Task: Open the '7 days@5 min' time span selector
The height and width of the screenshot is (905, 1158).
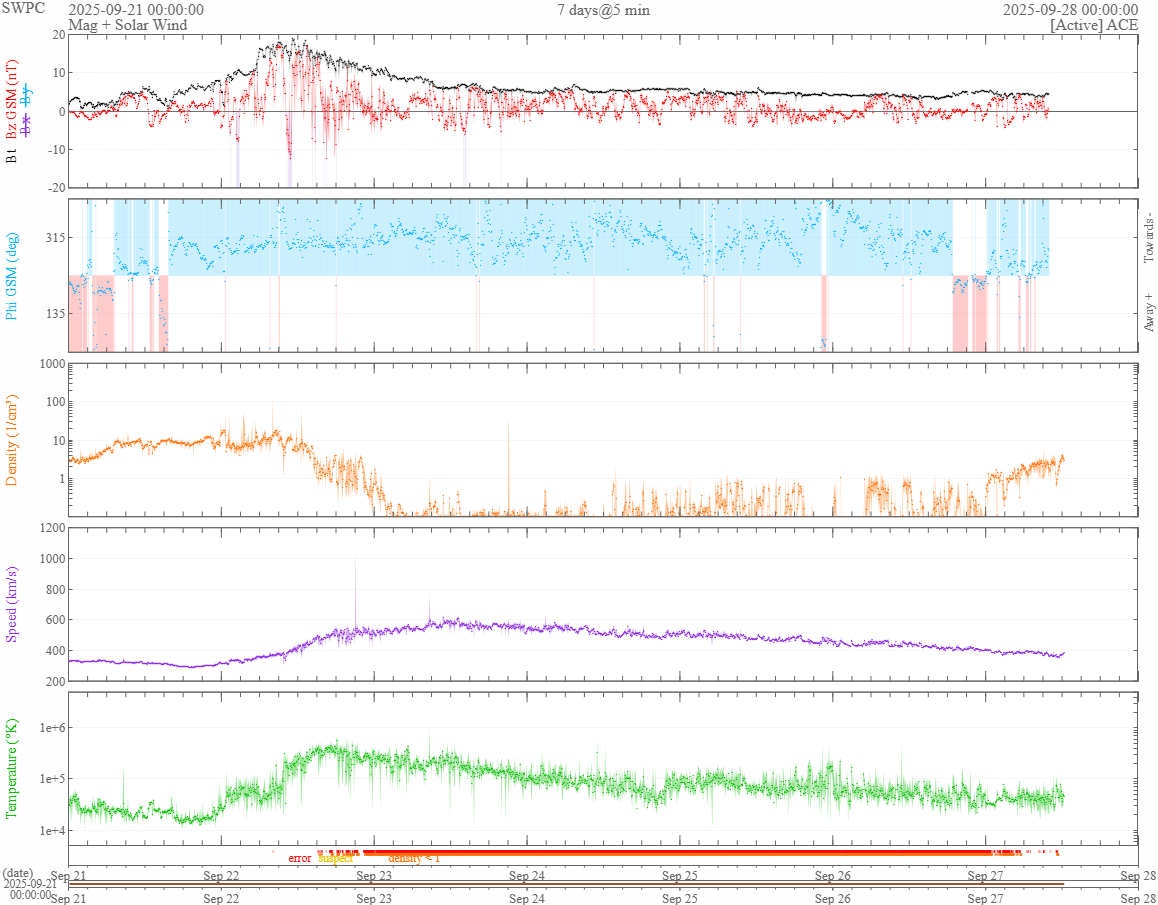Action: tap(603, 10)
